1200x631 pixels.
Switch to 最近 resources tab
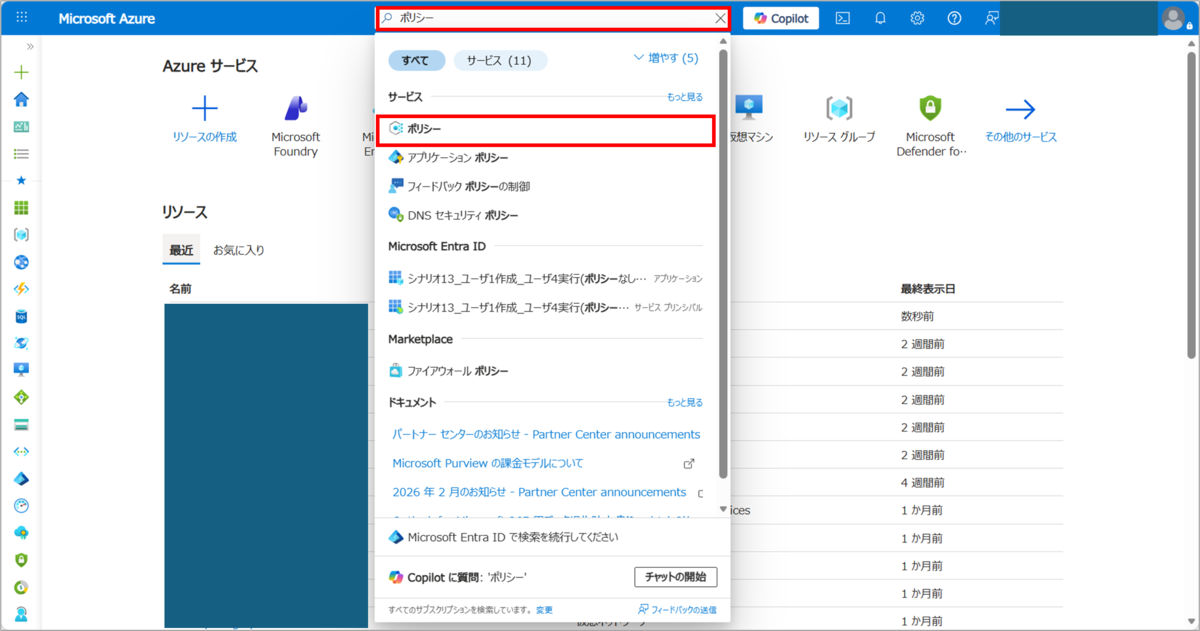pyautogui.click(x=181, y=250)
